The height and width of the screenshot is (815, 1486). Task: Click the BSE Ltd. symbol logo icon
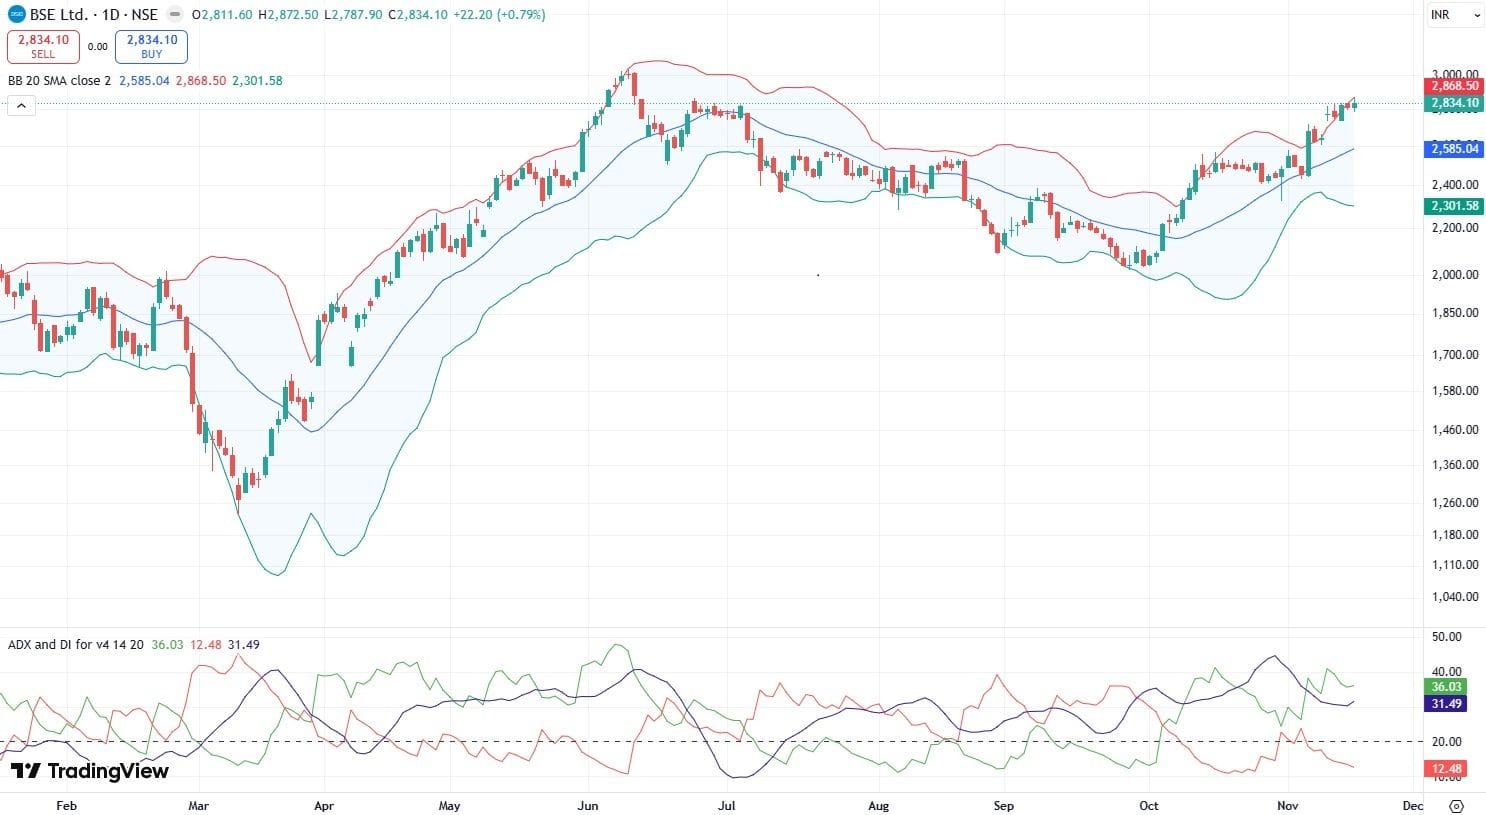pyautogui.click(x=17, y=15)
